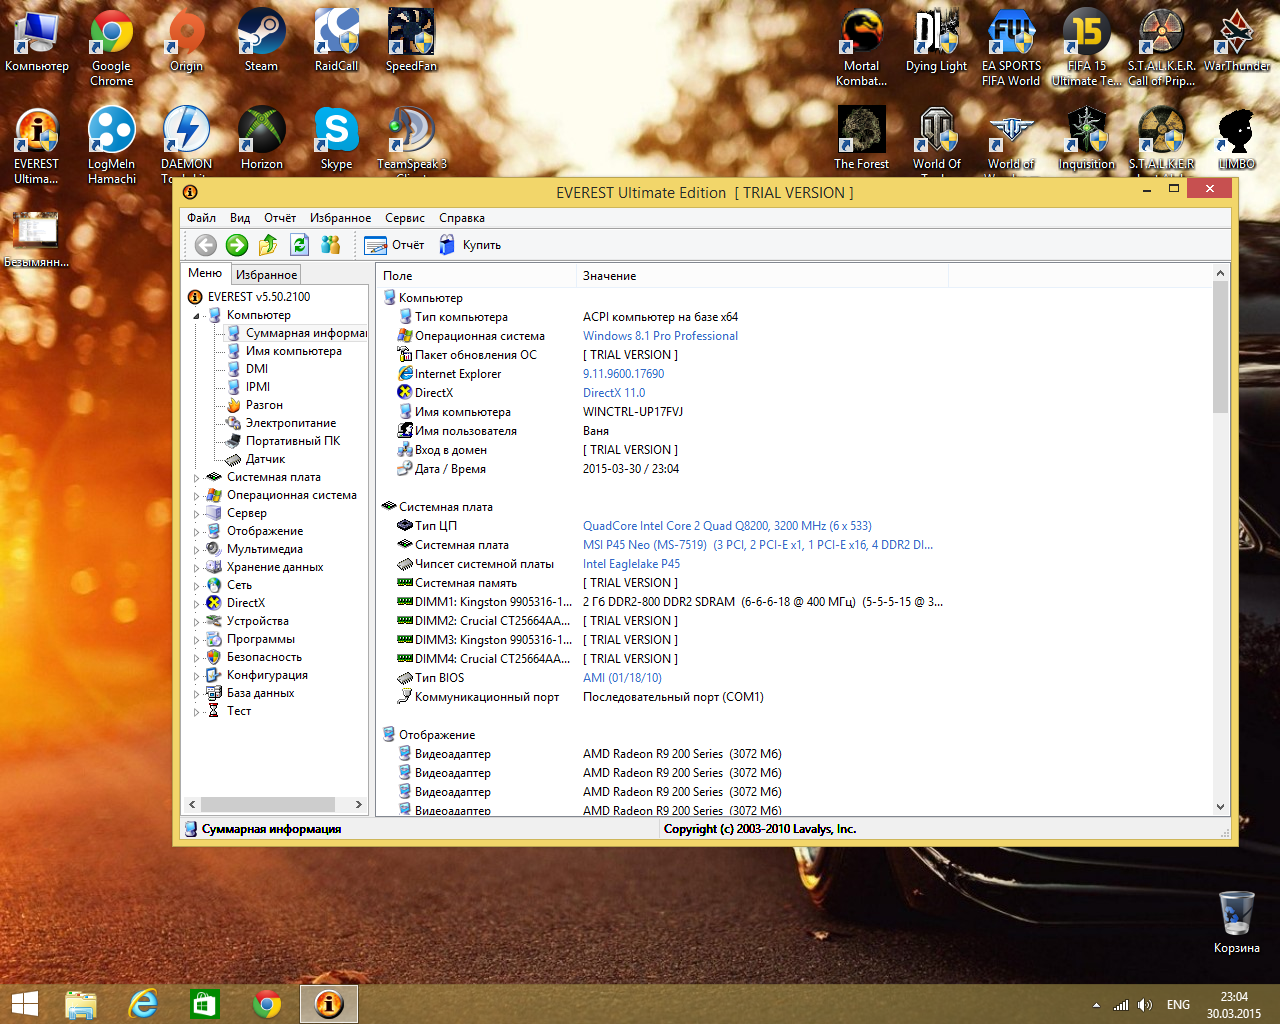1280x1024 pixels.
Task: Go up one level in toolbar
Action: click(x=268, y=245)
